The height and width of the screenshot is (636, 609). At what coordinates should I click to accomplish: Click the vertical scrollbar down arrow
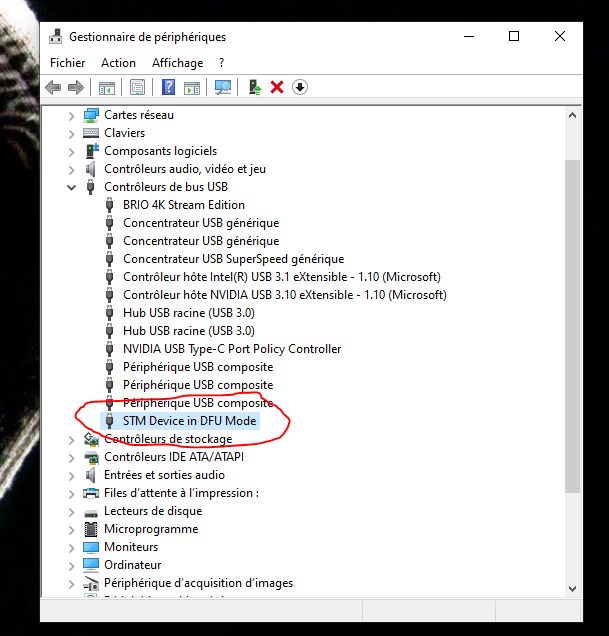pos(573,589)
